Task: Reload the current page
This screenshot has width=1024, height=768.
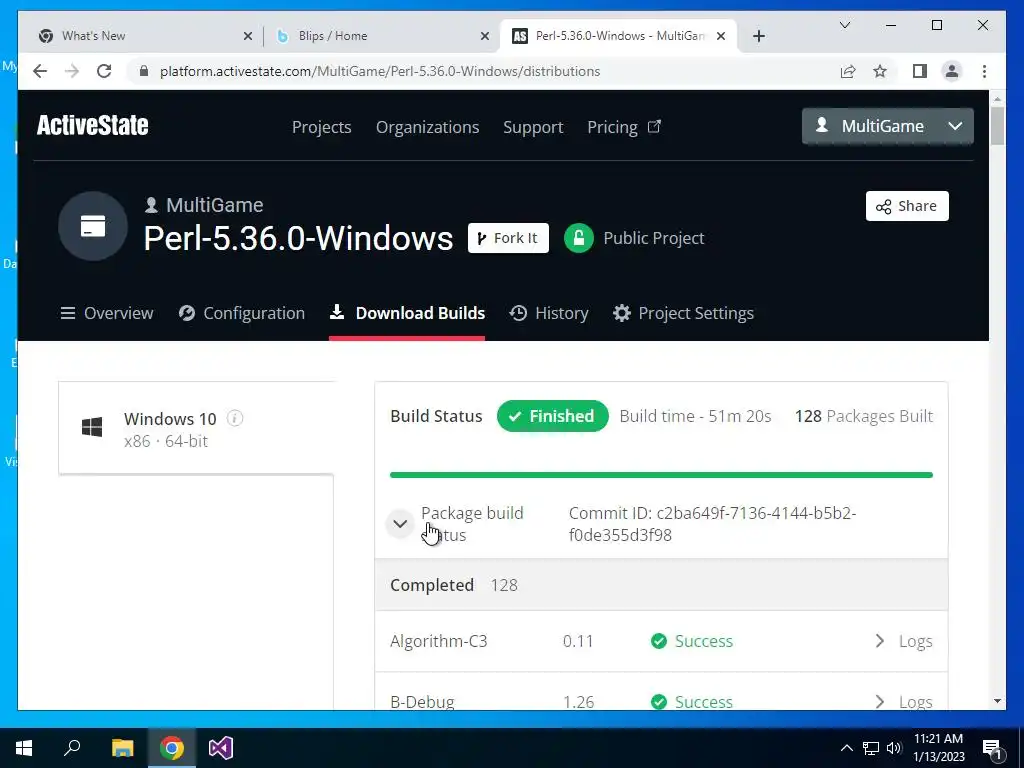Action: pyautogui.click(x=104, y=71)
